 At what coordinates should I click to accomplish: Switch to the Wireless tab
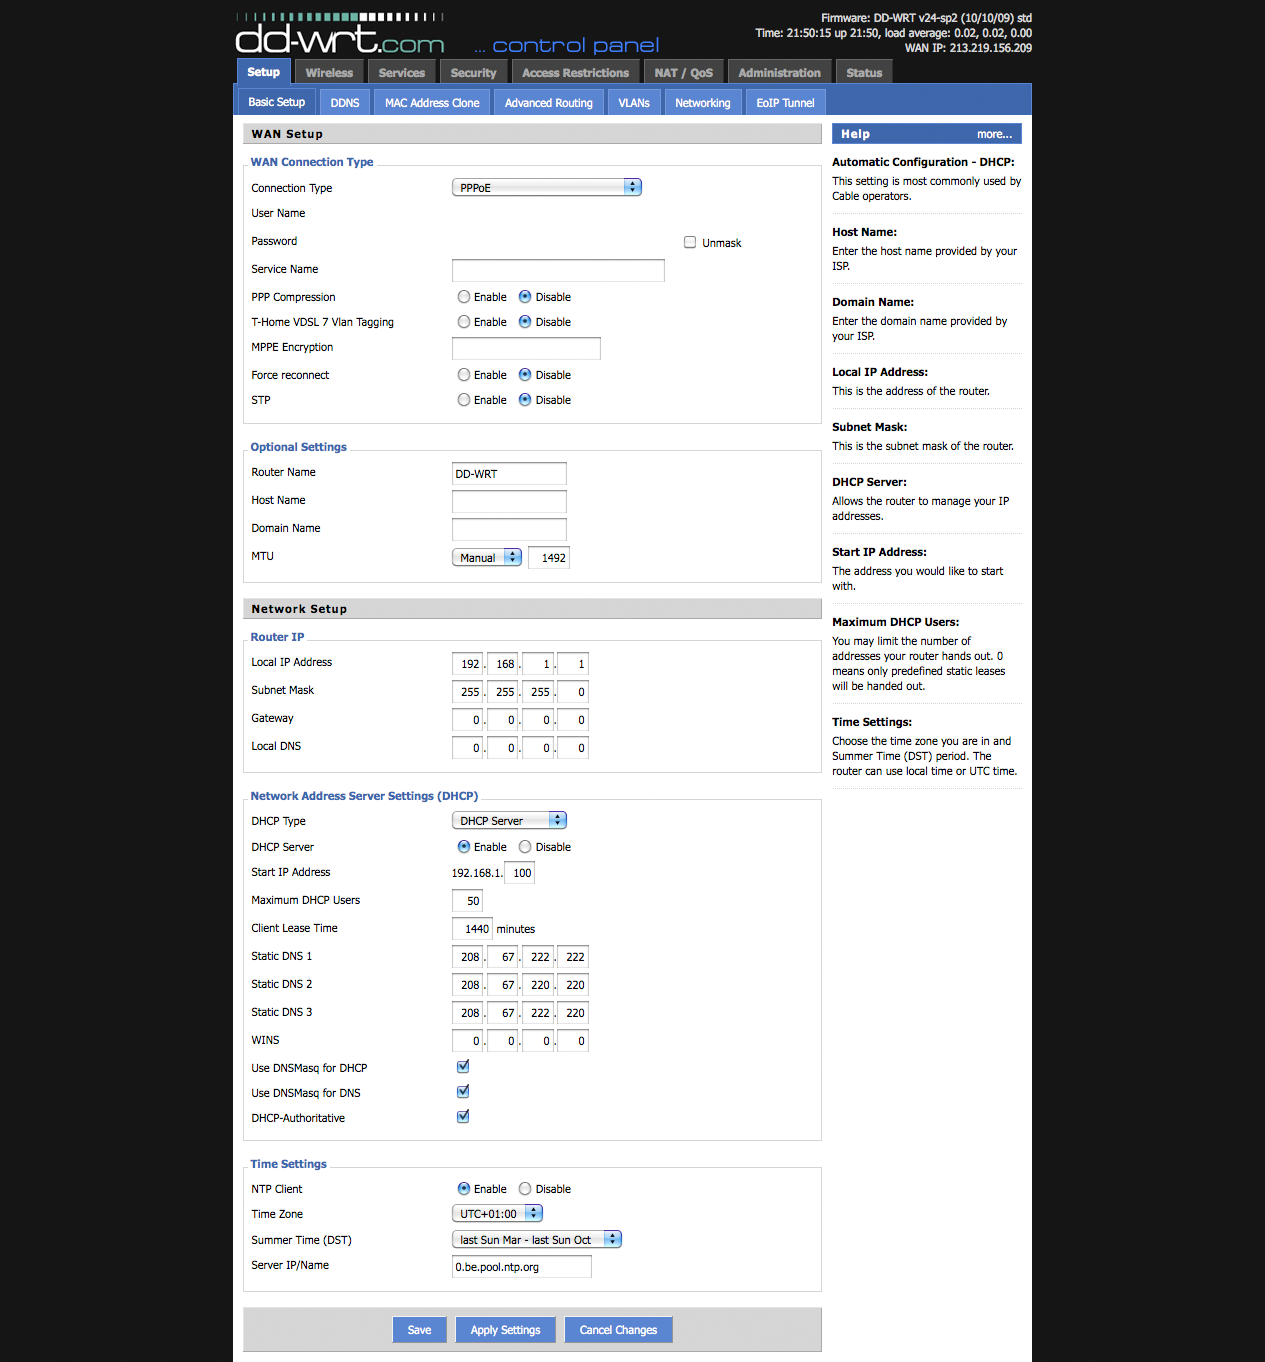[x=329, y=73]
